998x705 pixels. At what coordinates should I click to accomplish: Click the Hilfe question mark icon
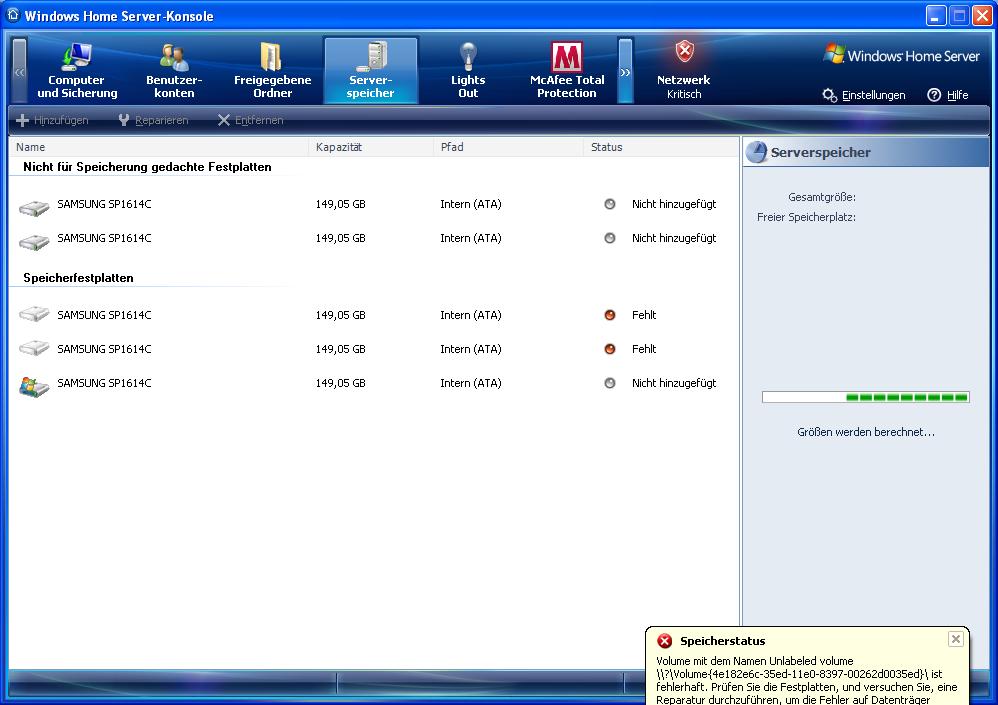click(x=934, y=95)
